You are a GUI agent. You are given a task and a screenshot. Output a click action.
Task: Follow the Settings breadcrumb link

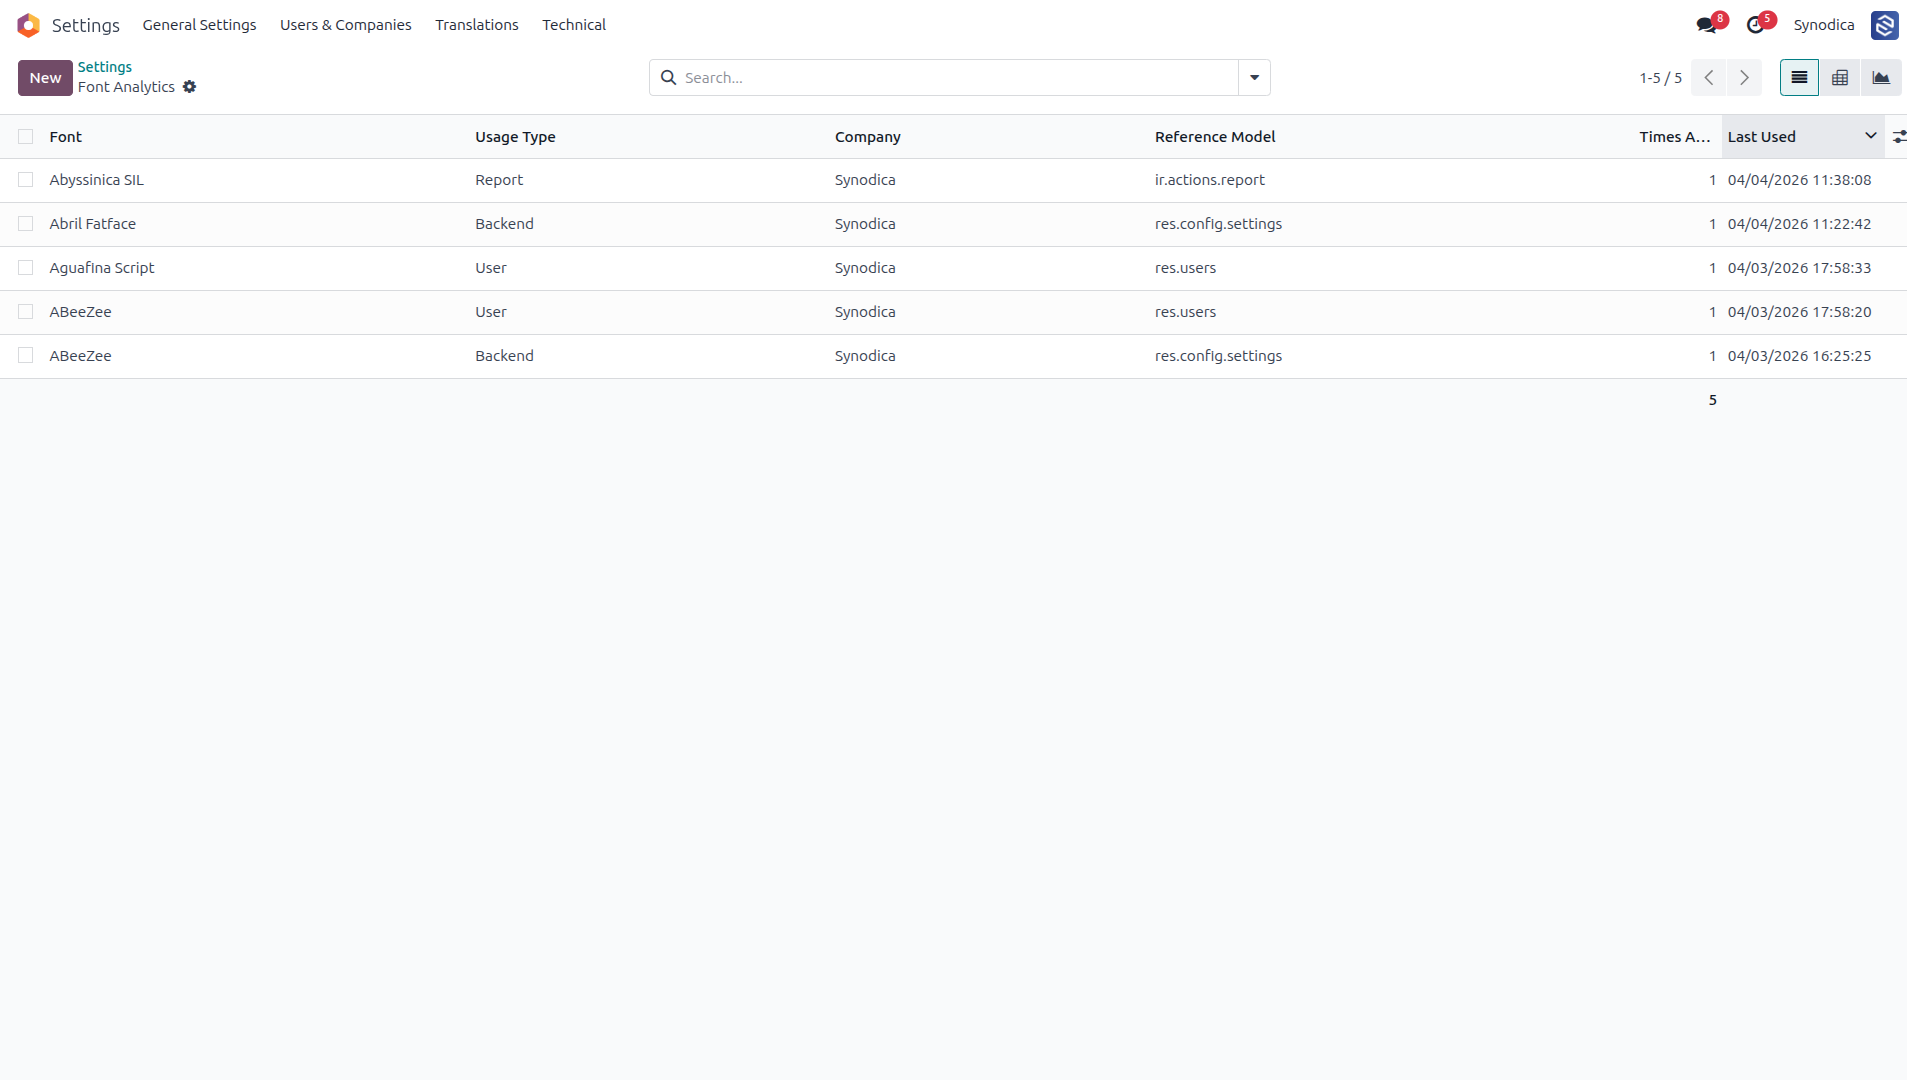click(105, 67)
